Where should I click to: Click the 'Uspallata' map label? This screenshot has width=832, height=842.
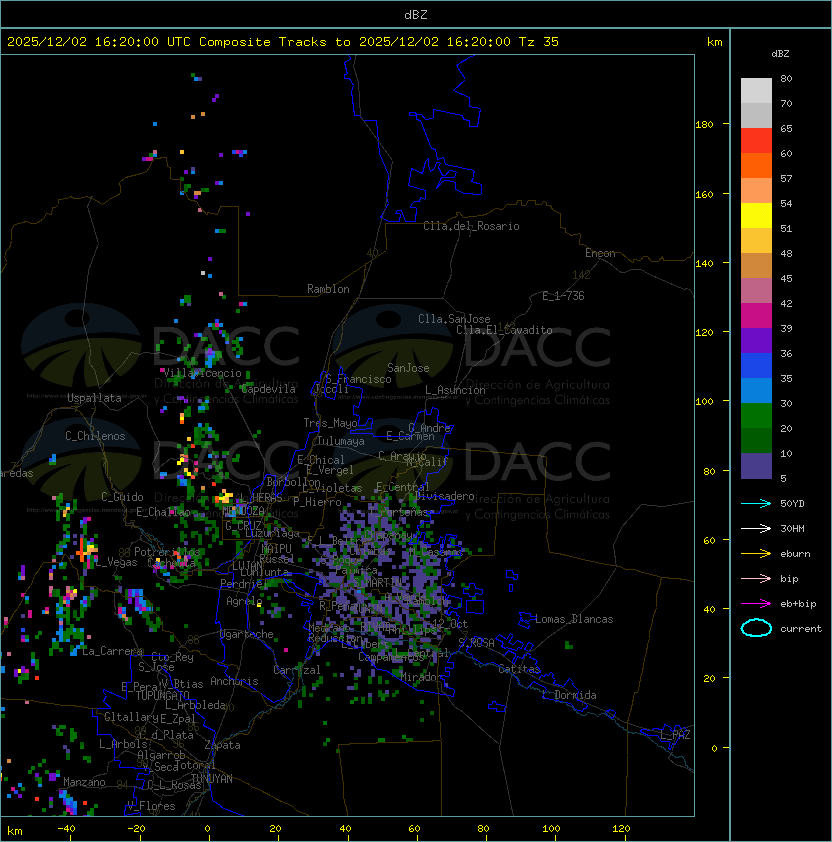point(94,398)
